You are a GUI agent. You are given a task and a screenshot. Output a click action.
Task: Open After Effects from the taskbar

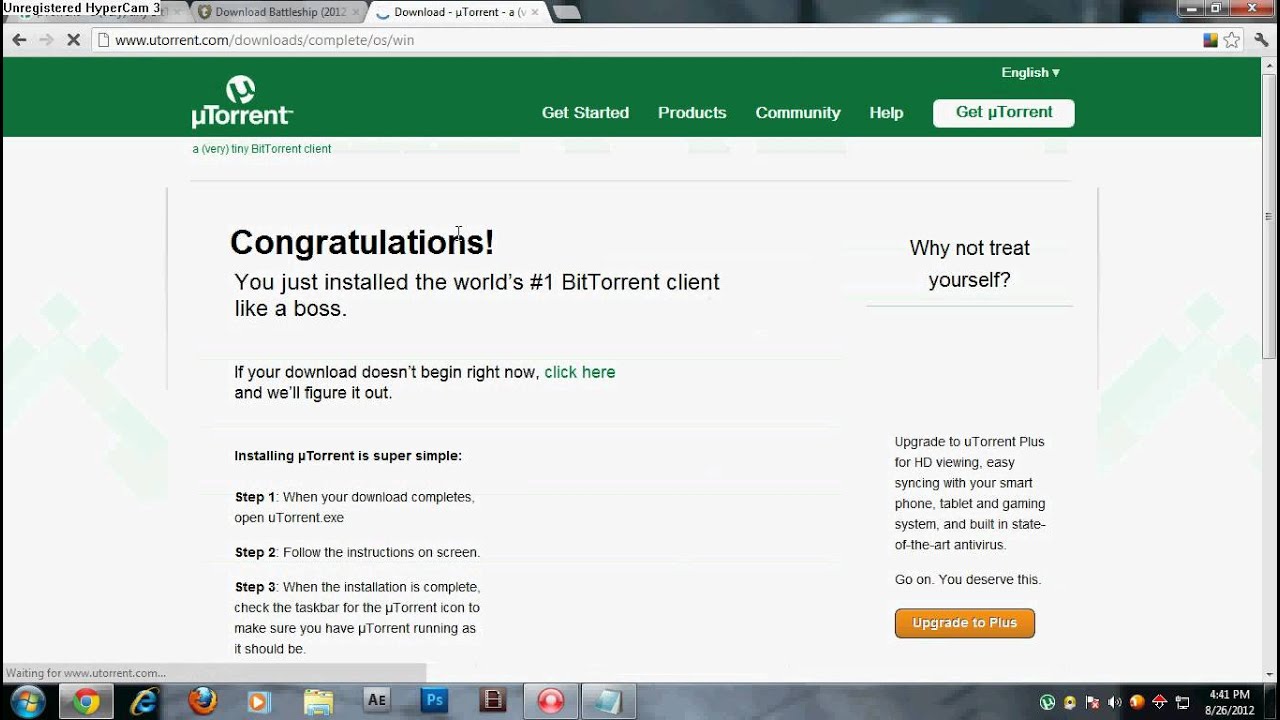point(376,701)
